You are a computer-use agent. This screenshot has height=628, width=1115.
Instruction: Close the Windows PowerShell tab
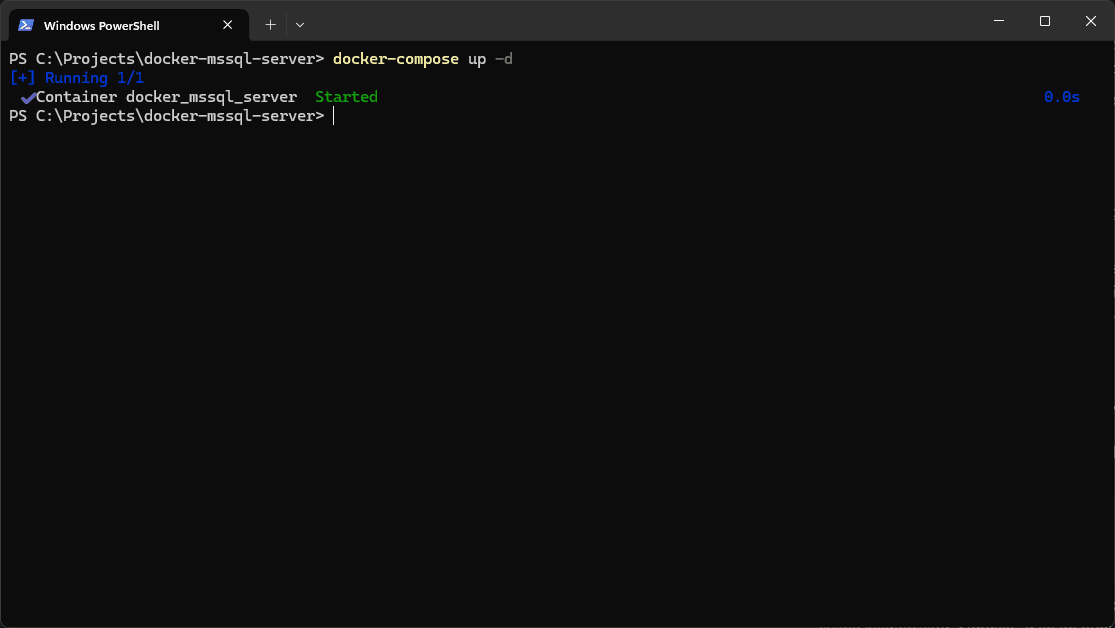[228, 25]
